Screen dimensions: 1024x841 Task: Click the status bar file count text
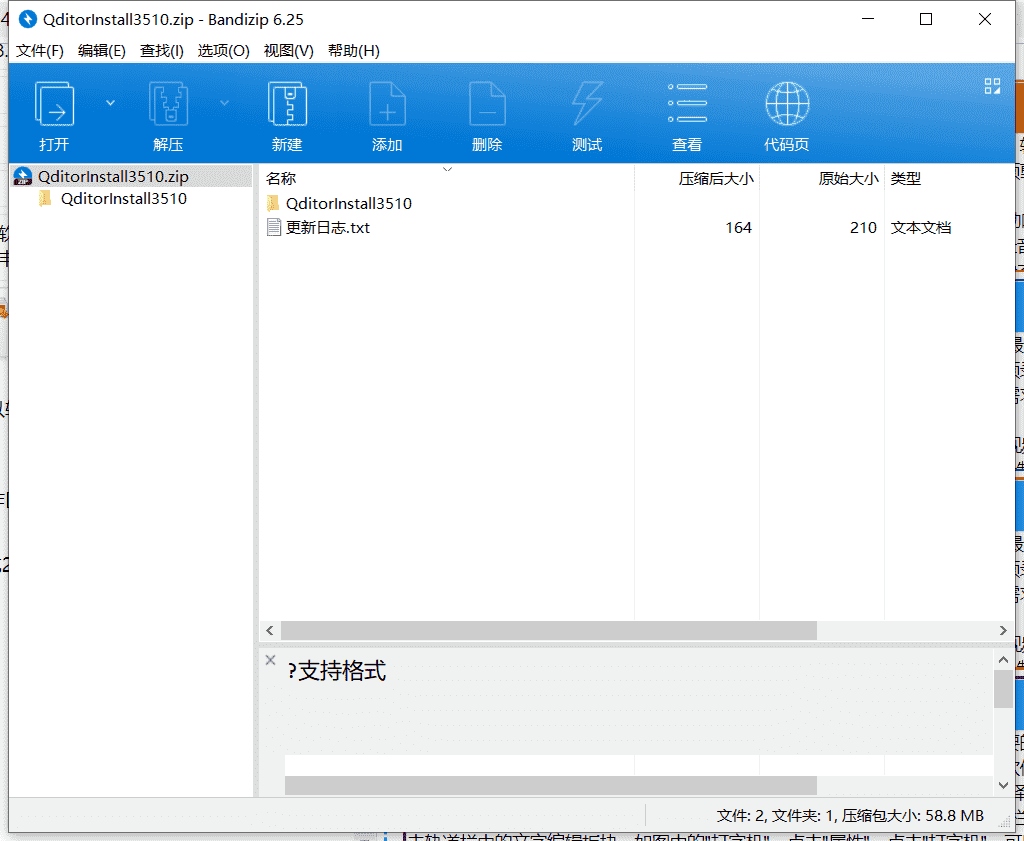(850, 815)
